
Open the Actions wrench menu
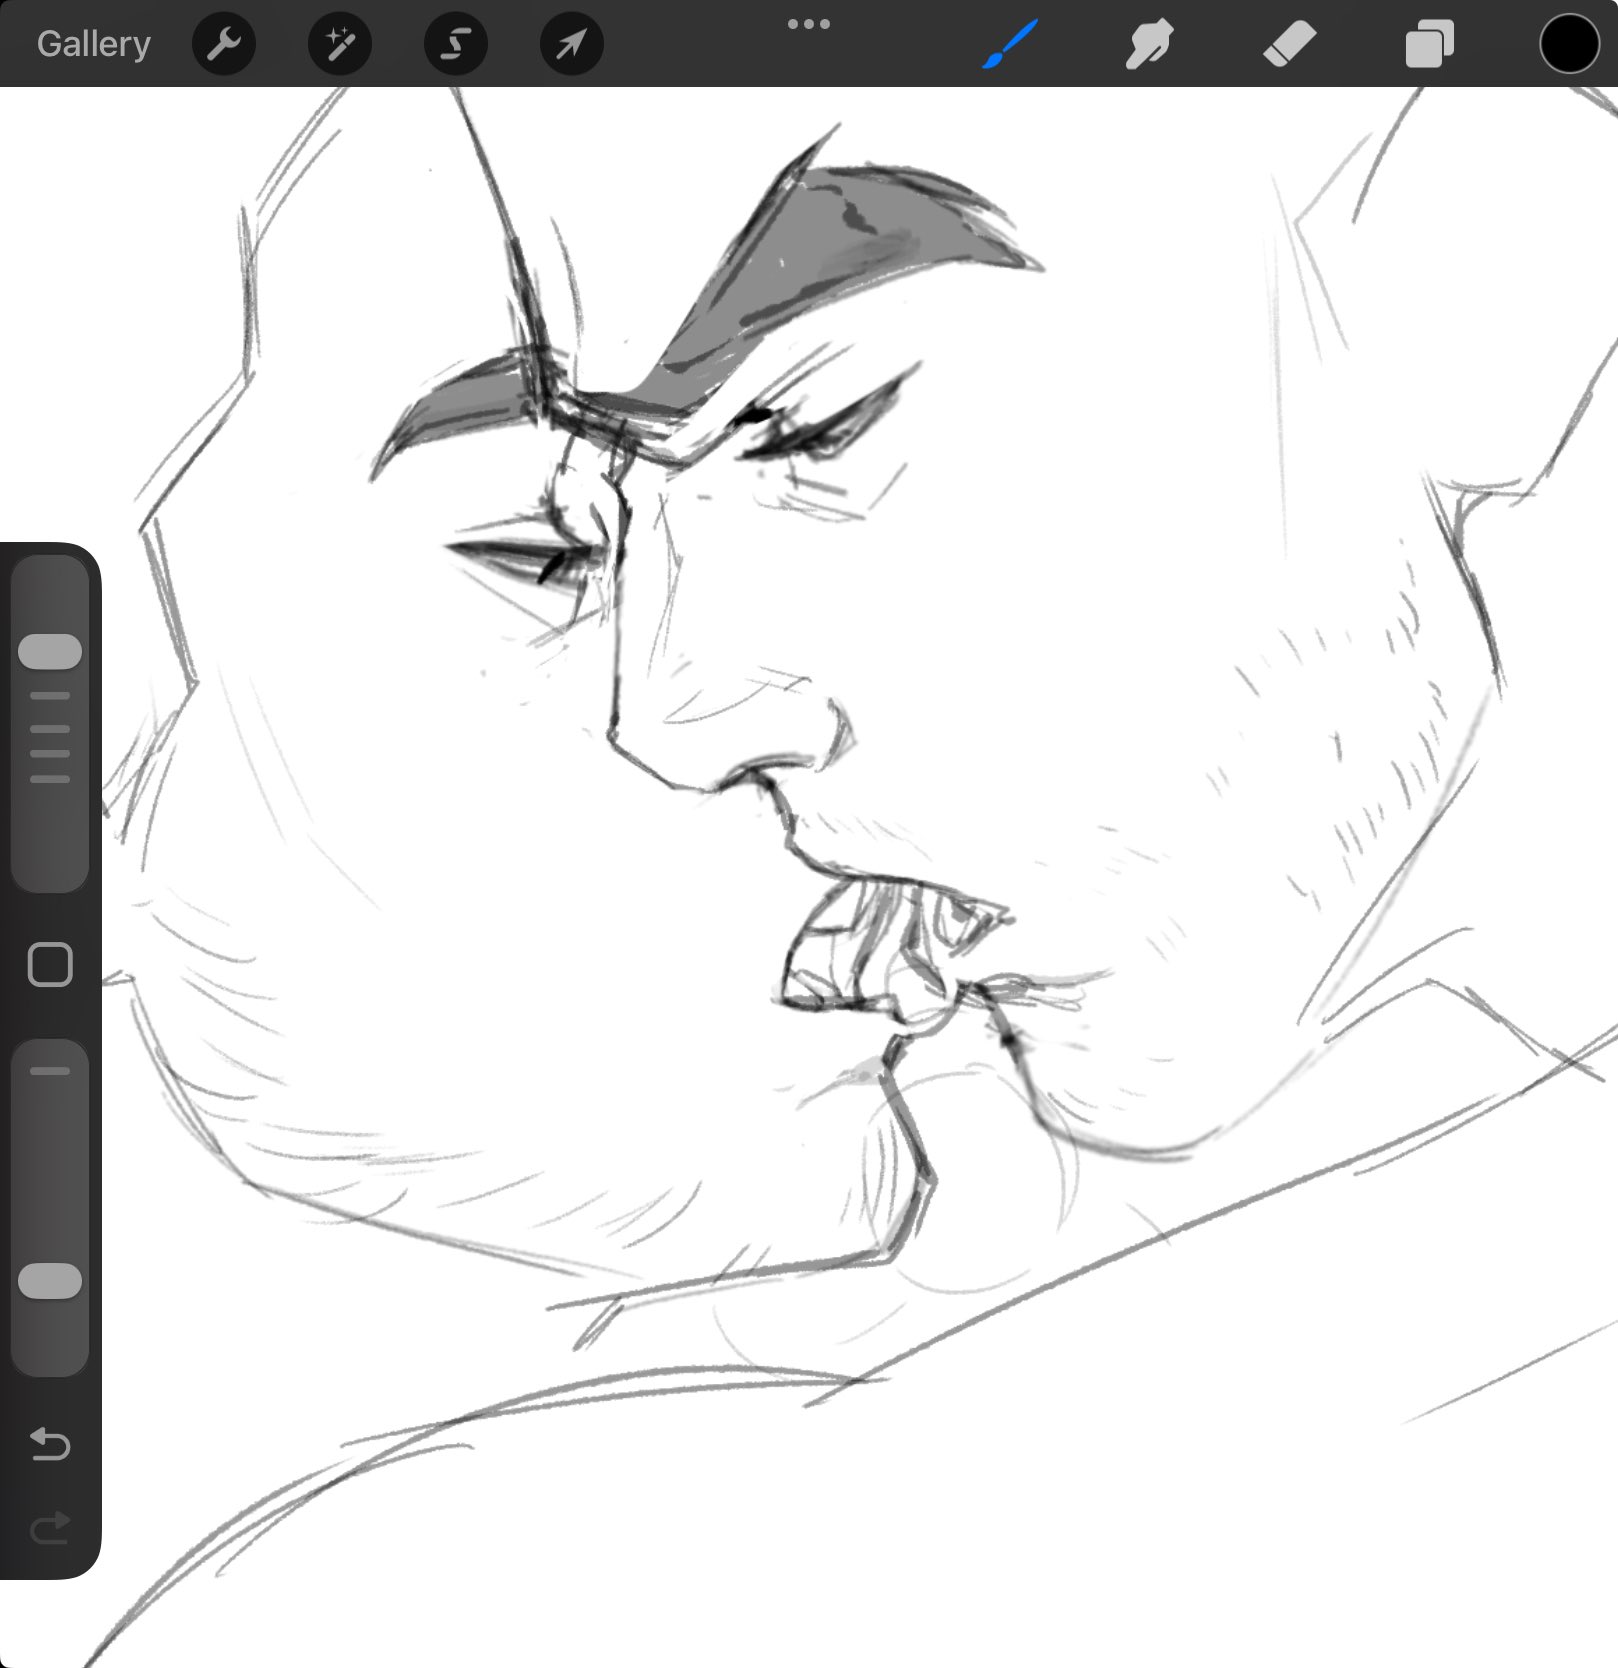coord(224,44)
